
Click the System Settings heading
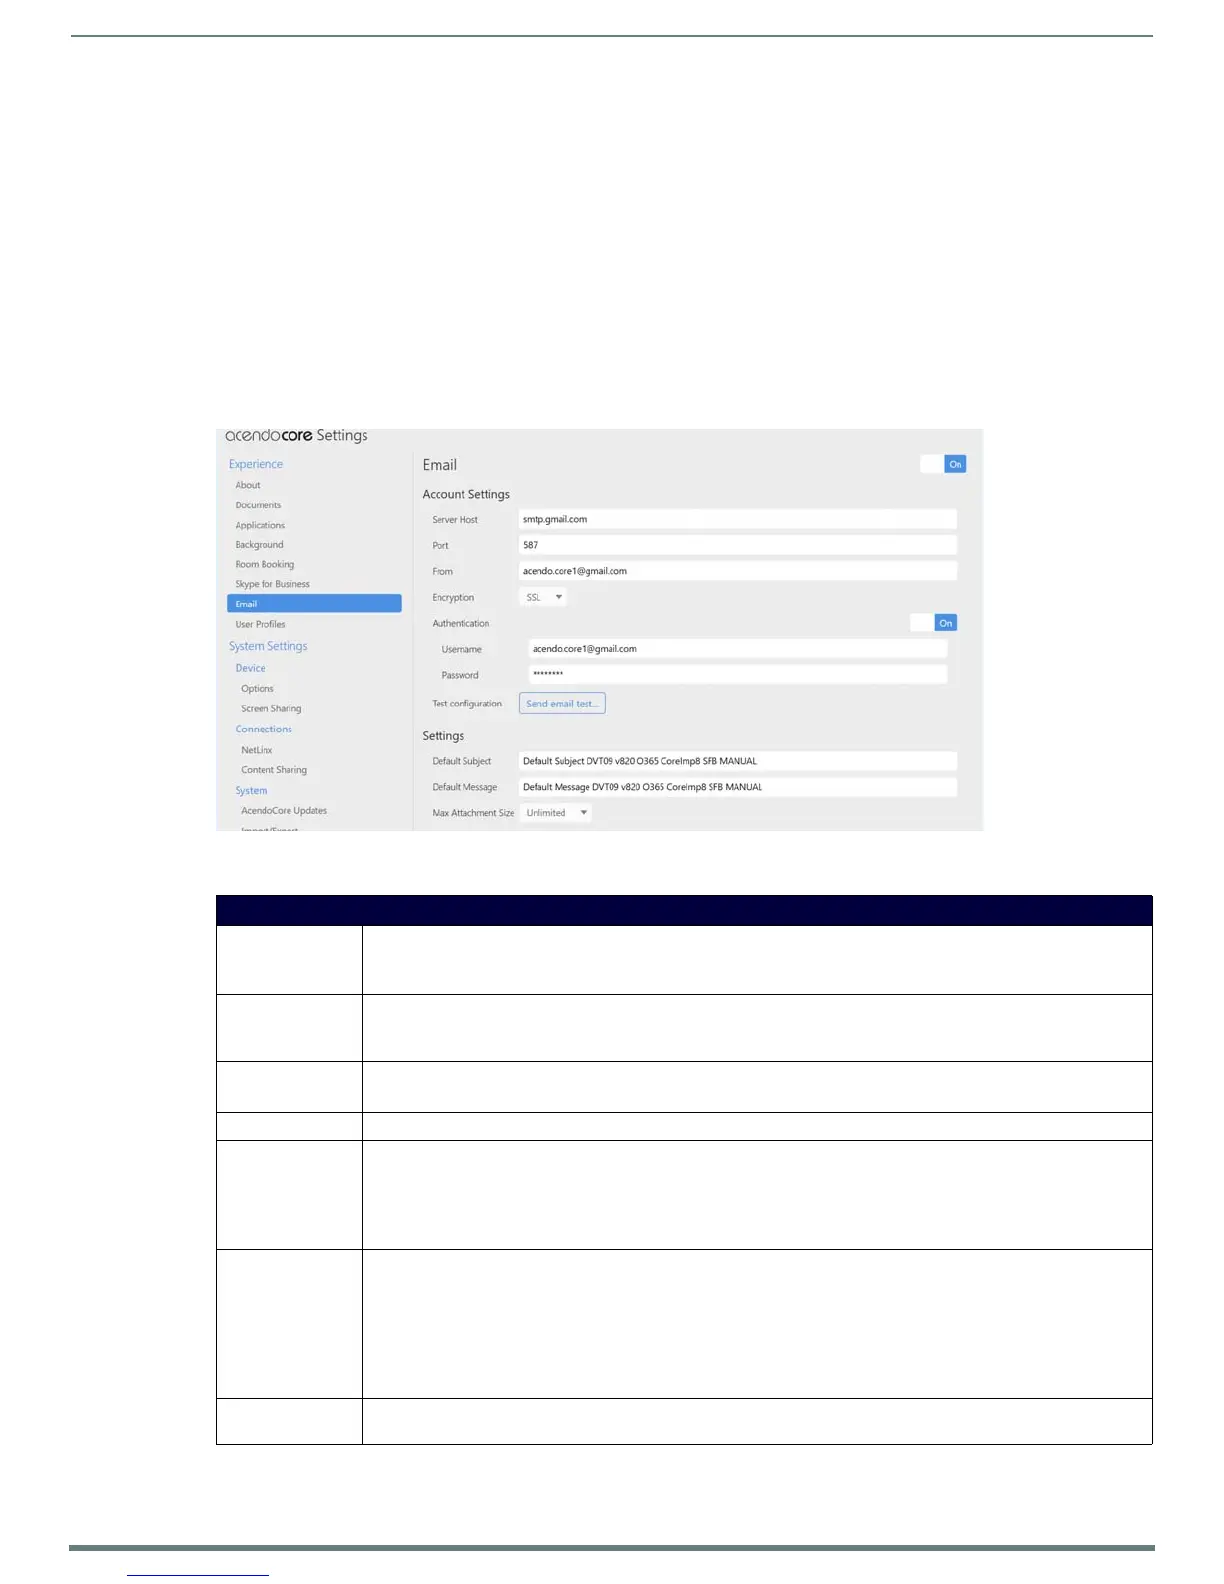pyautogui.click(x=268, y=646)
